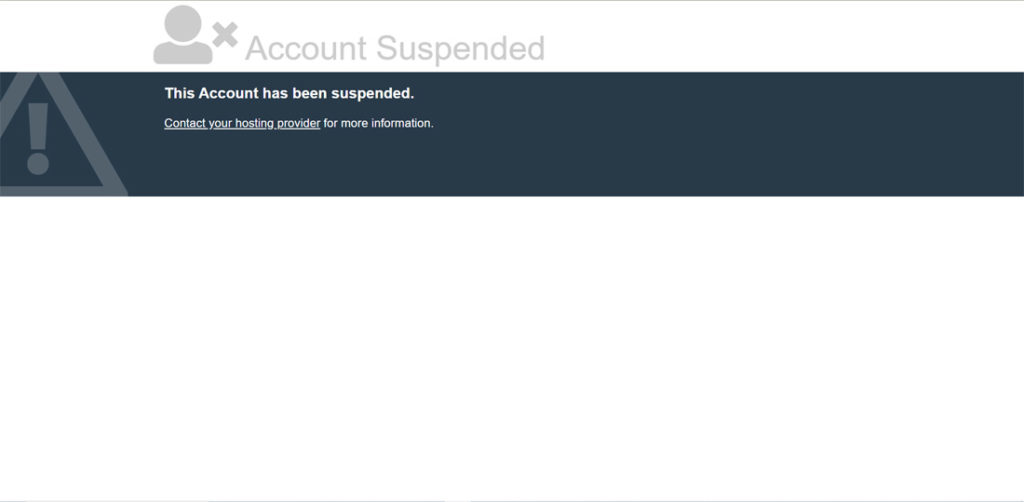Open the Contact your hosting provider link
1024x502 pixels.
(242, 123)
